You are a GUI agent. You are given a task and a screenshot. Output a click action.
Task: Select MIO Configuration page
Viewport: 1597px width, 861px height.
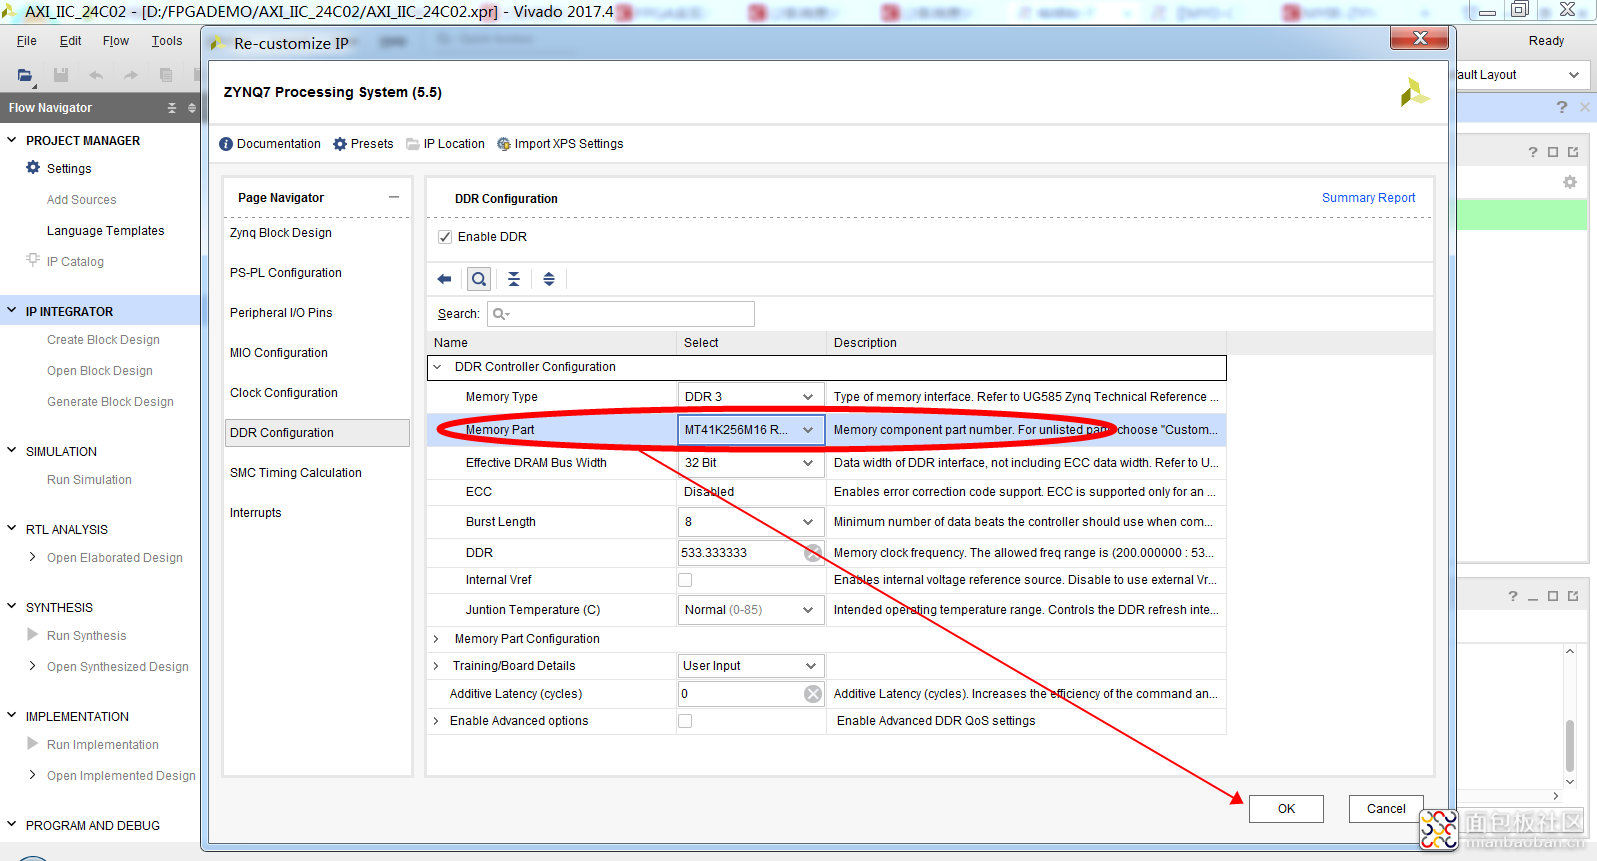tap(279, 353)
